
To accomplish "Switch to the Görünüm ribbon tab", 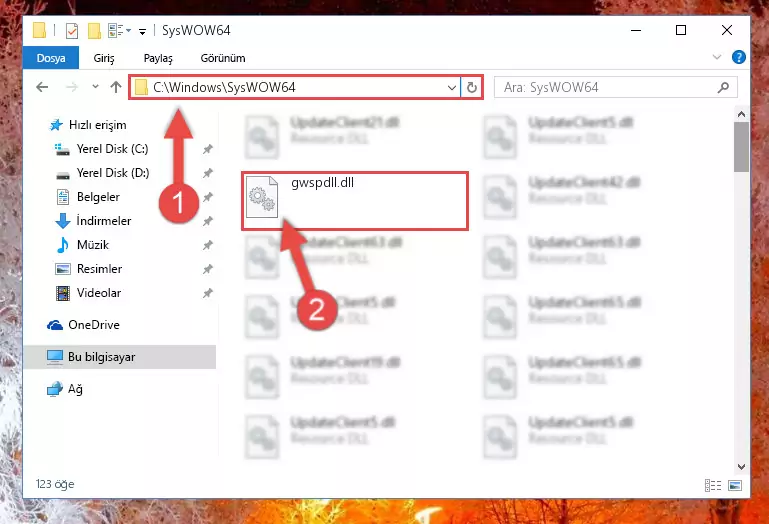I will pos(223,58).
